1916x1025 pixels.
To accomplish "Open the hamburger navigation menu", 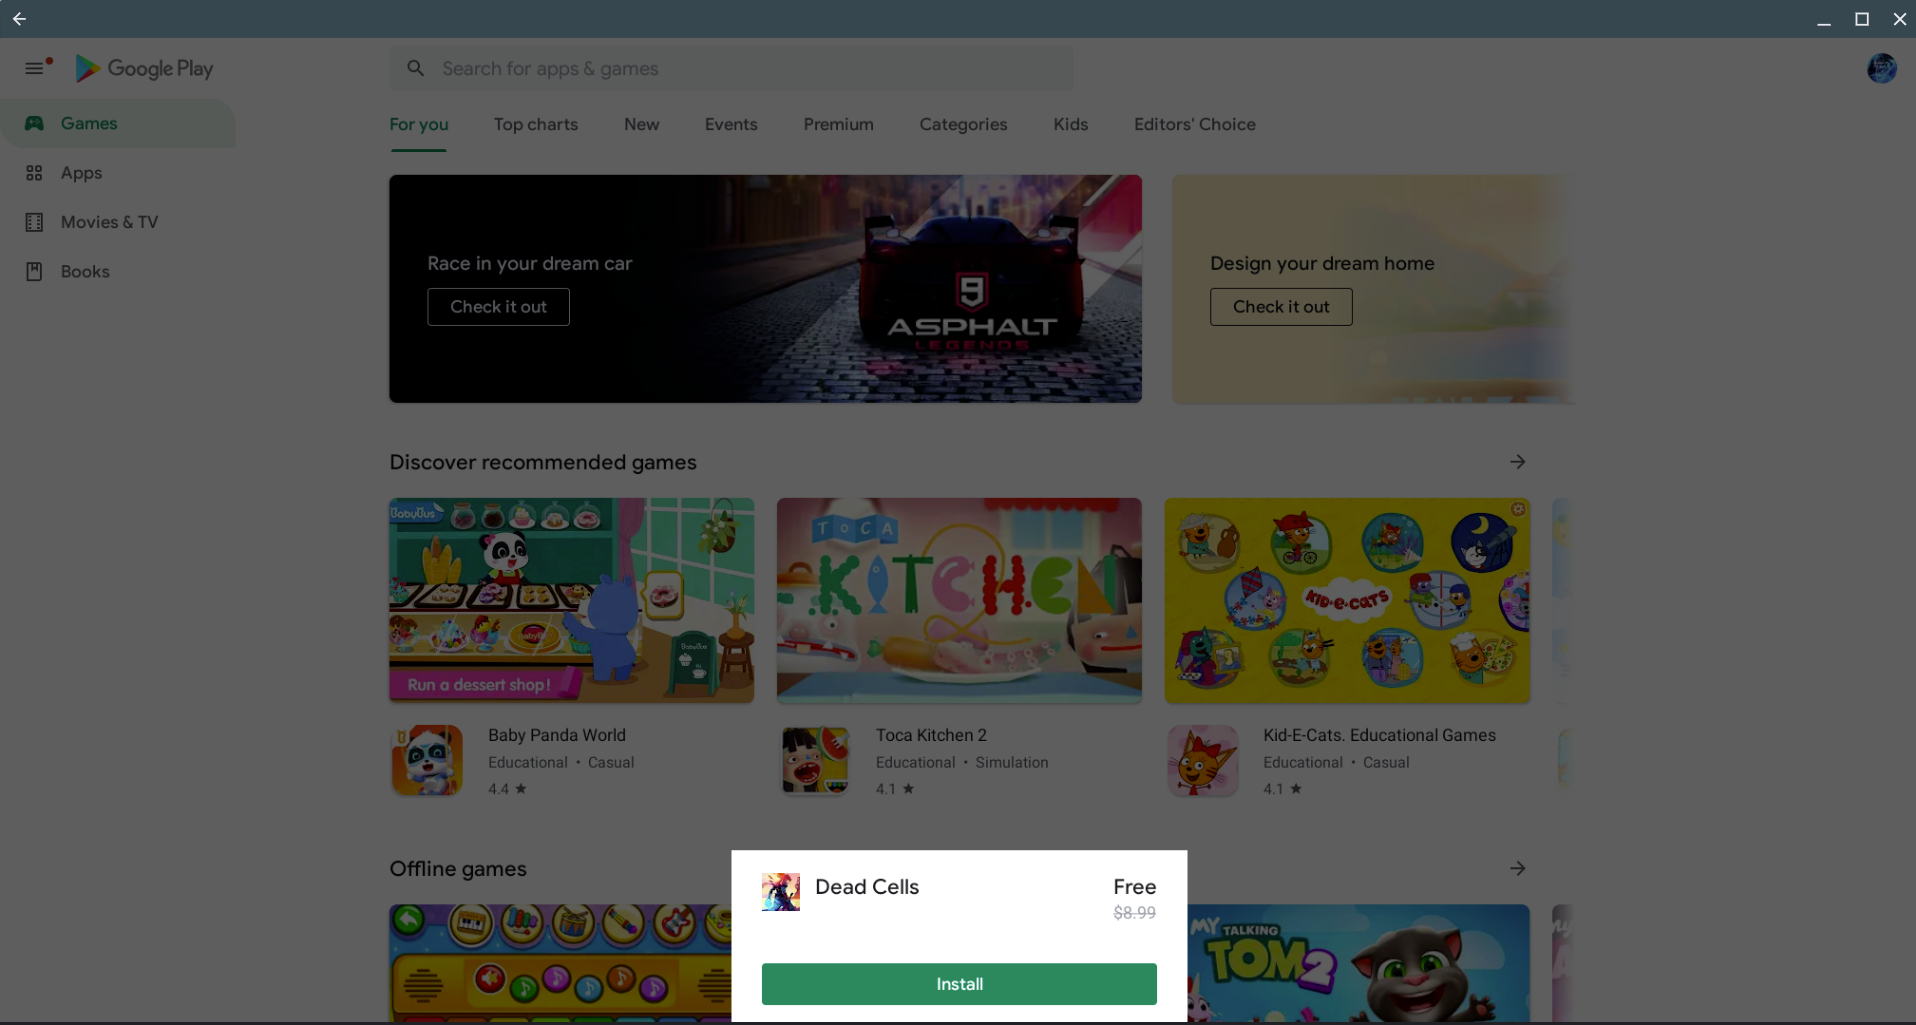I will (x=34, y=68).
